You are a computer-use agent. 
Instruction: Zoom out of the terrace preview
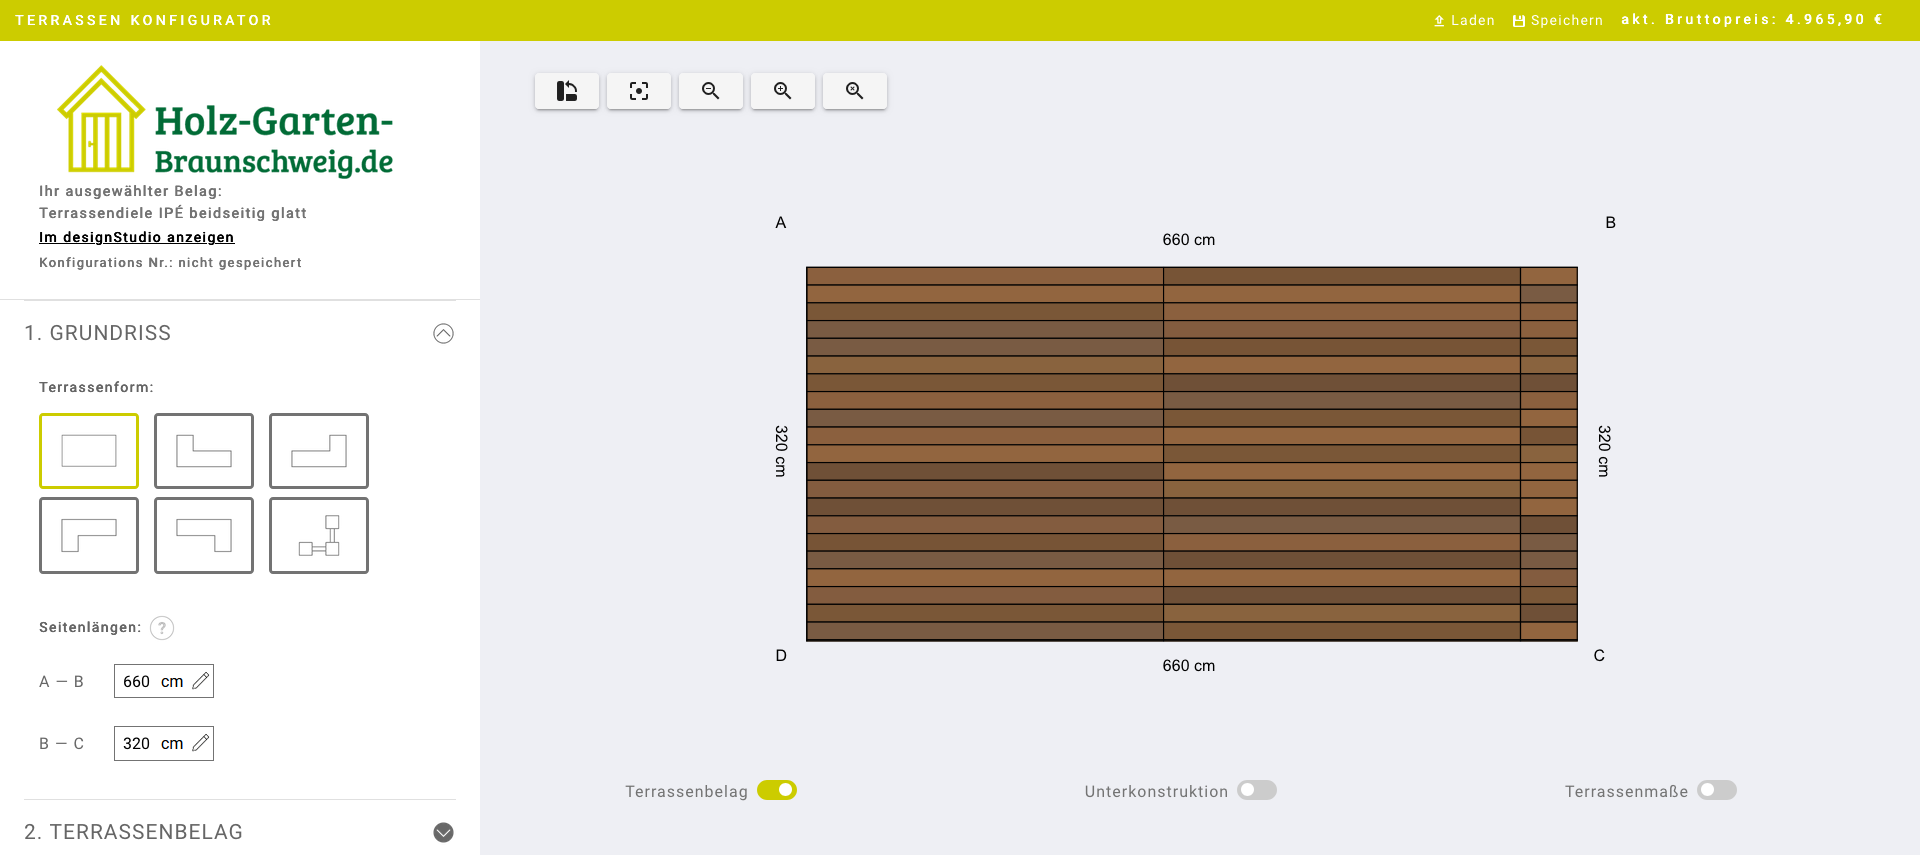pos(711,91)
